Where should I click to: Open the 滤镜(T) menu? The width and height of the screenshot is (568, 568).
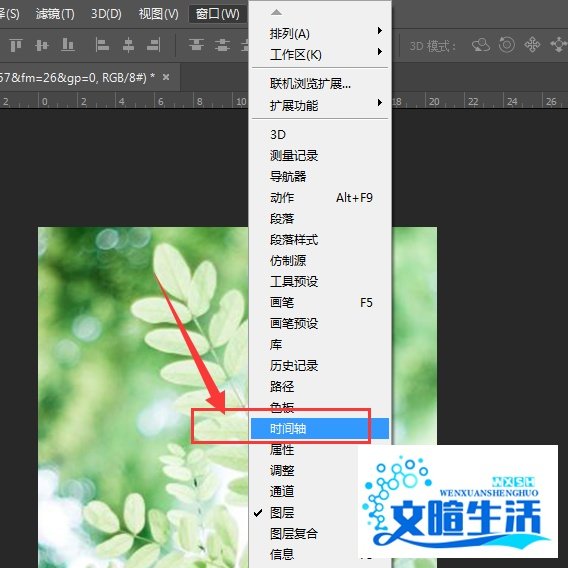[55, 14]
